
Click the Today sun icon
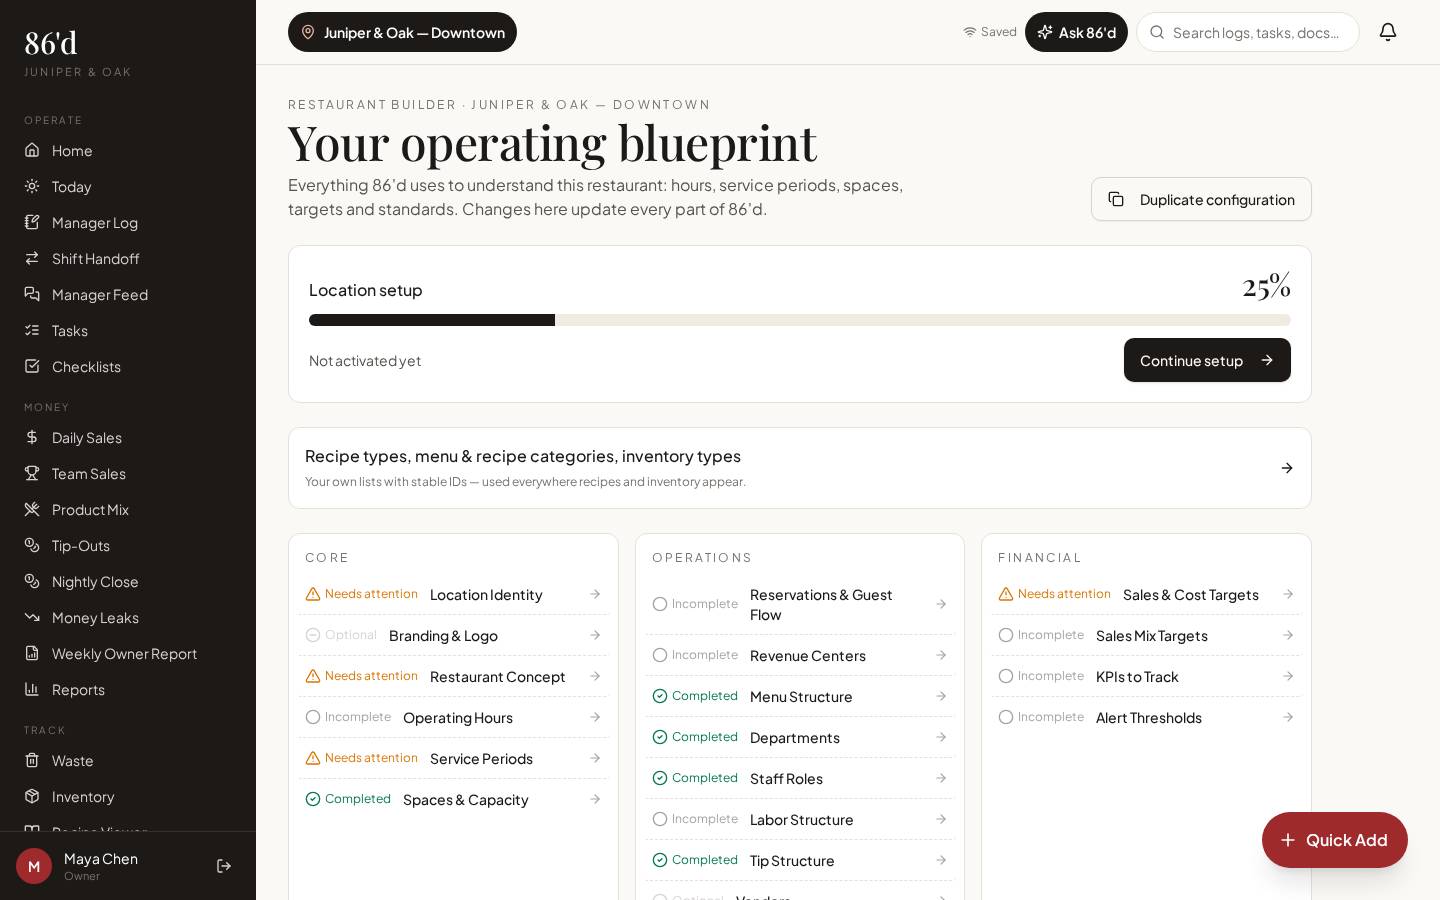pyautogui.click(x=32, y=186)
